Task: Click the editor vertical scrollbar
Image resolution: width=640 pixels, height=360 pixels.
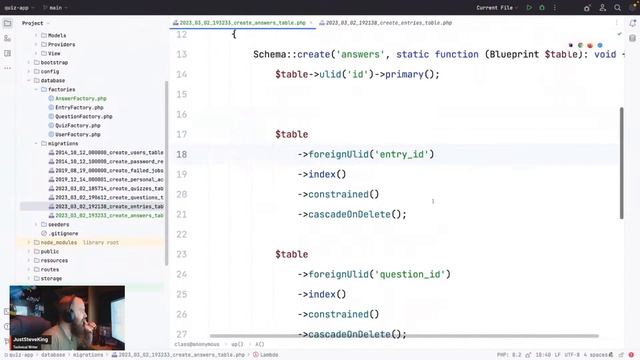Action: tap(621, 163)
